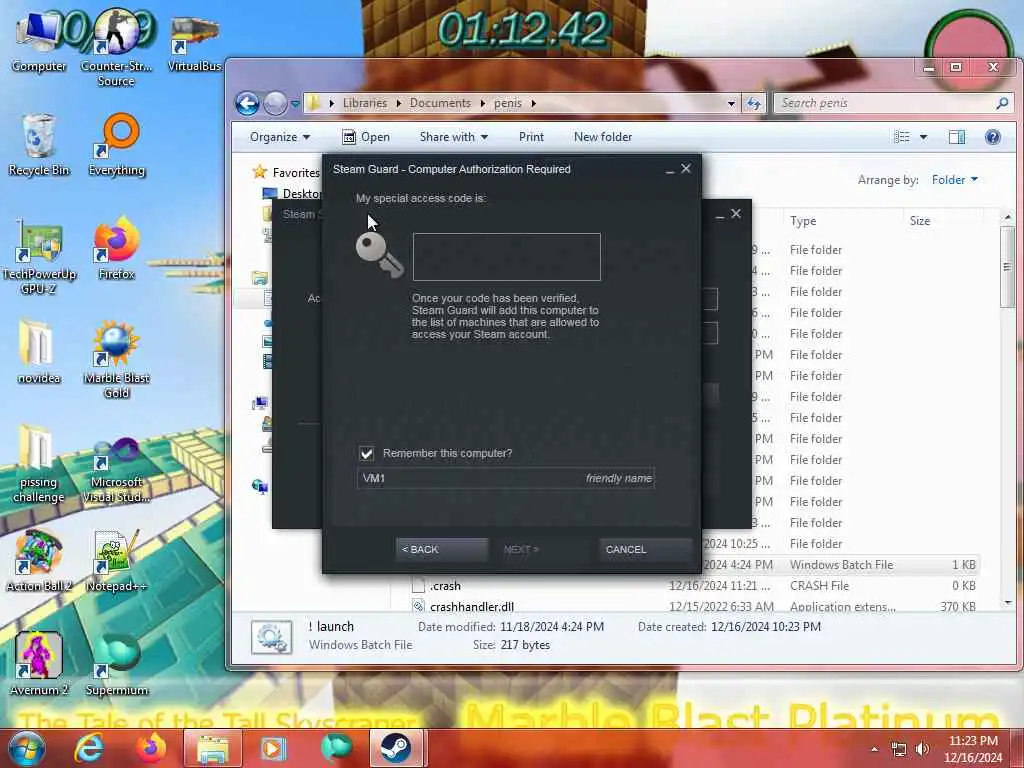The width and height of the screenshot is (1024, 768).
Task: Open the volume speaker tray icon
Action: tap(922, 749)
